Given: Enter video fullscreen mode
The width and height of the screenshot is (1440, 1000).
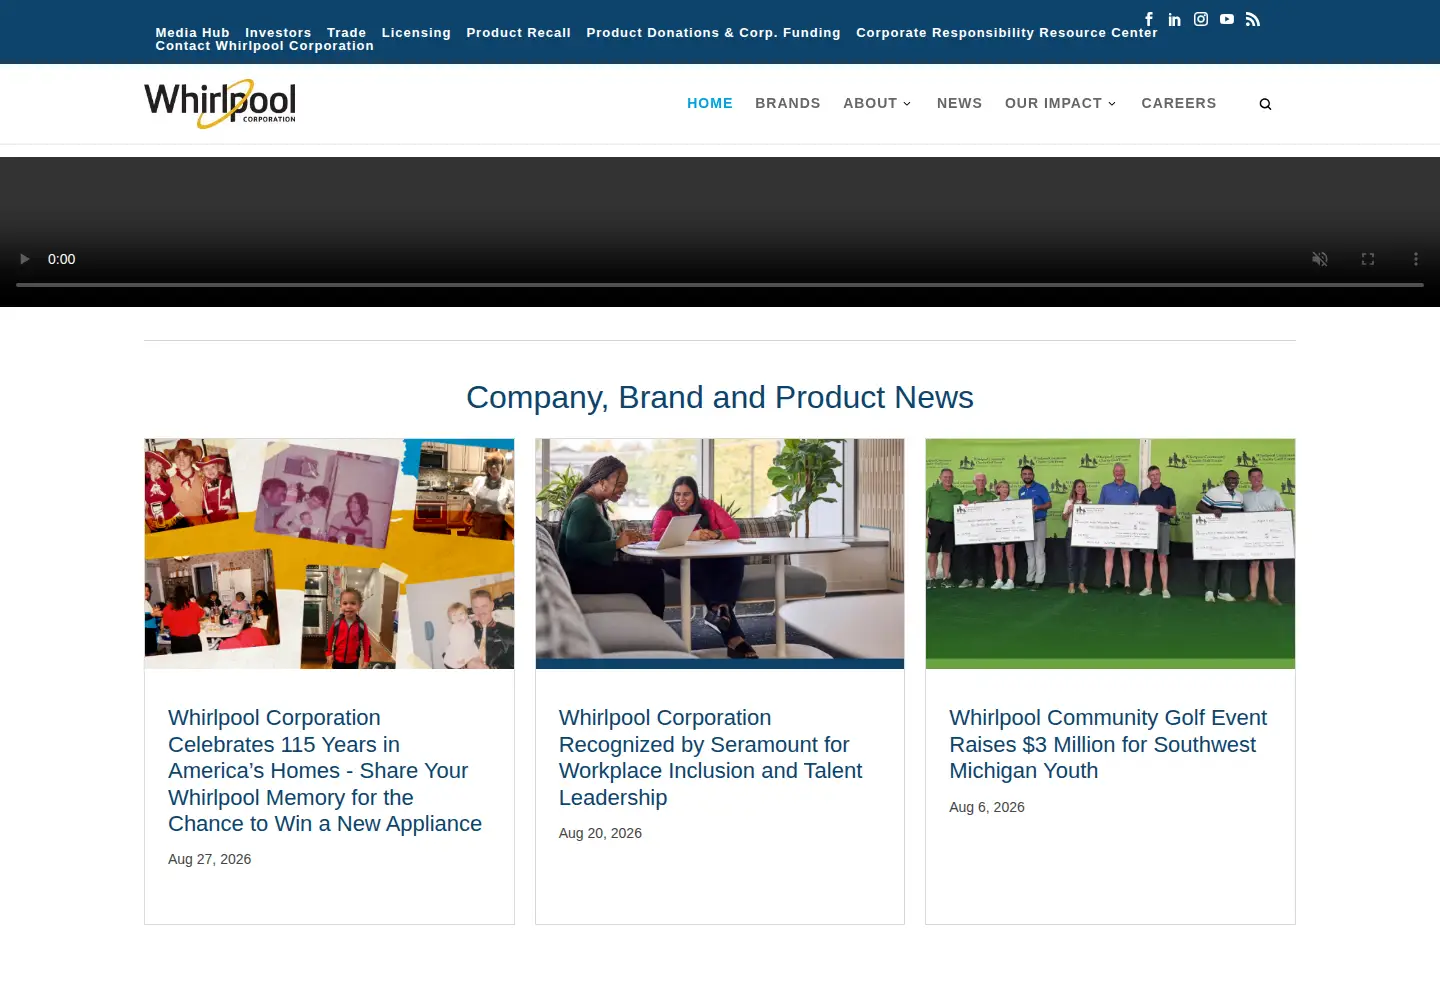Looking at the screenshot, I should click(1368, 259).
